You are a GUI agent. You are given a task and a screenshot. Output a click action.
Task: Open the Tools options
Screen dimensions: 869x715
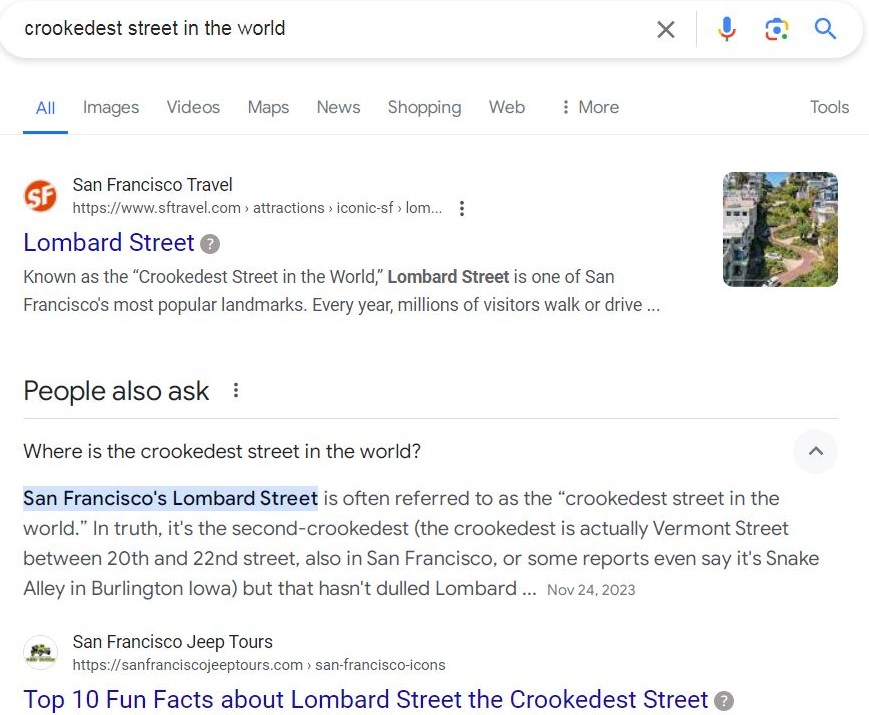click(x=829, y=107)
